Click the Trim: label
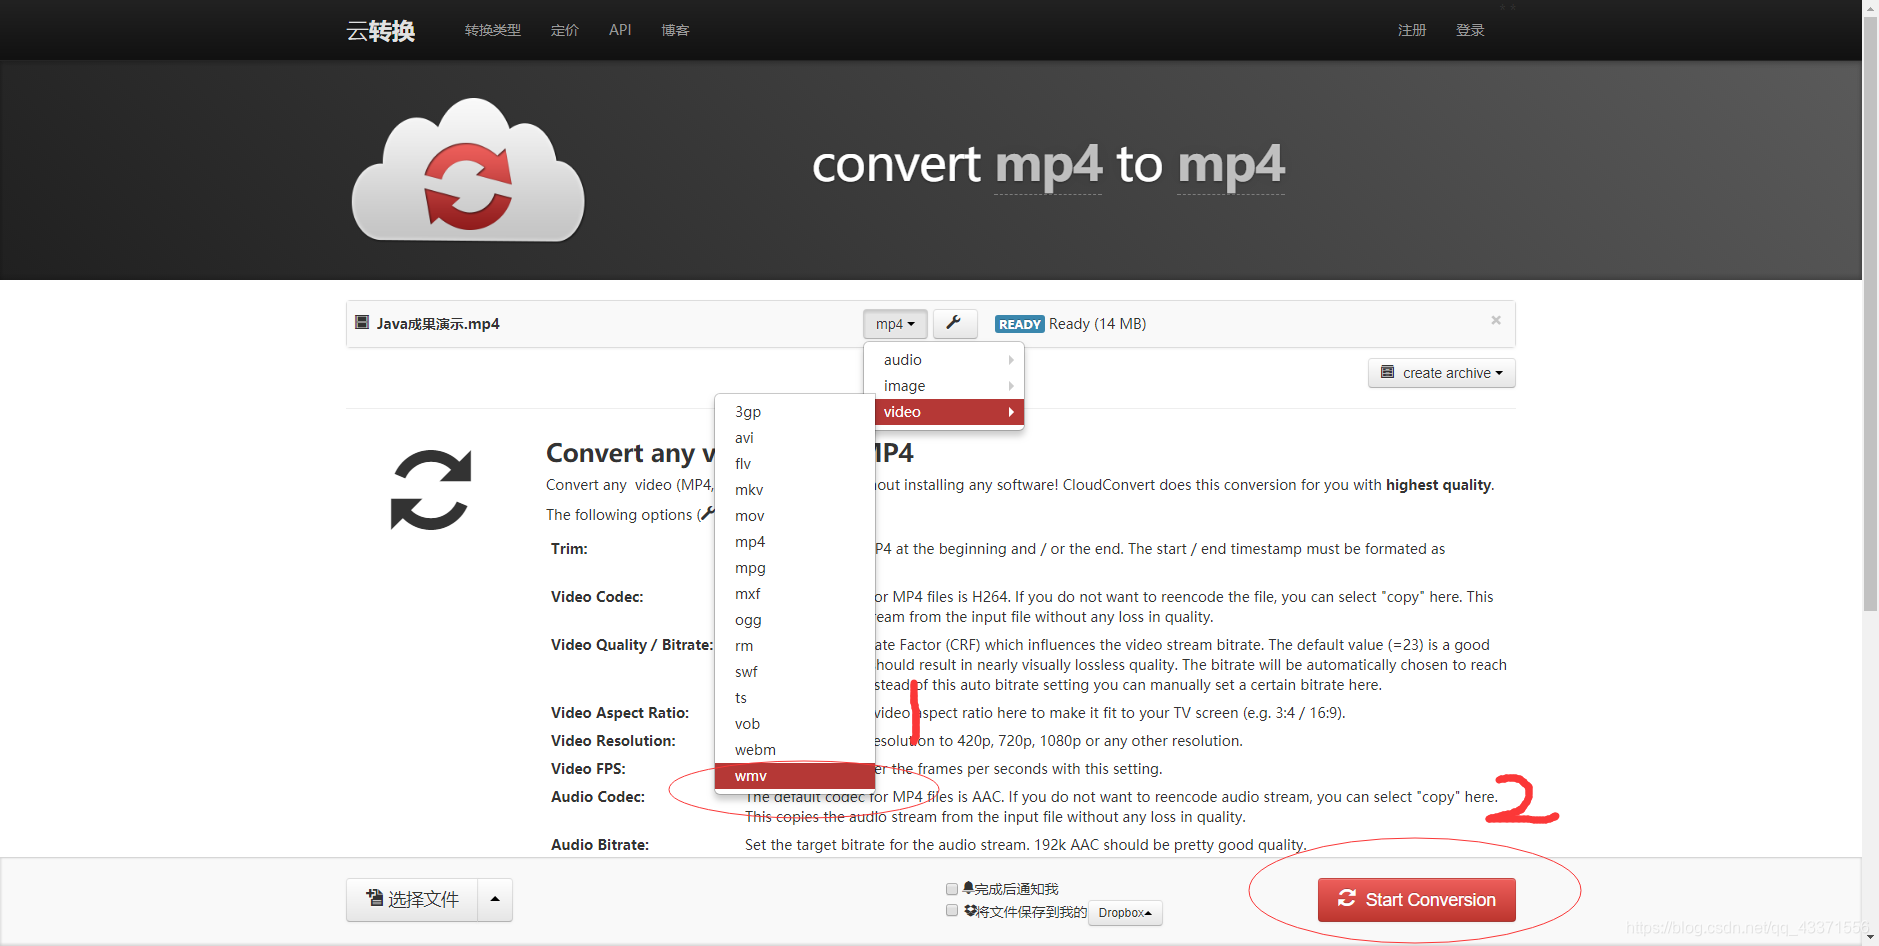The height and width of the screenshot is (946, 1879). coord(569,549)
